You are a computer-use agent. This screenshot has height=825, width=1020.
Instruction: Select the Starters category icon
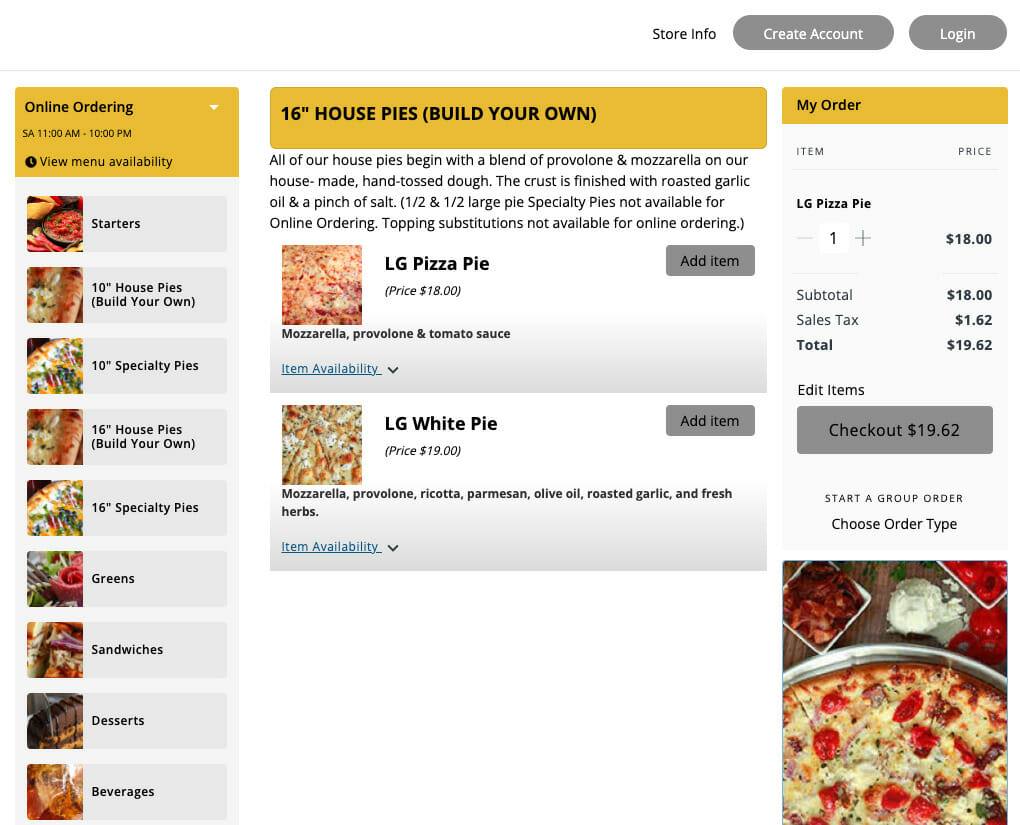[54, 223]
